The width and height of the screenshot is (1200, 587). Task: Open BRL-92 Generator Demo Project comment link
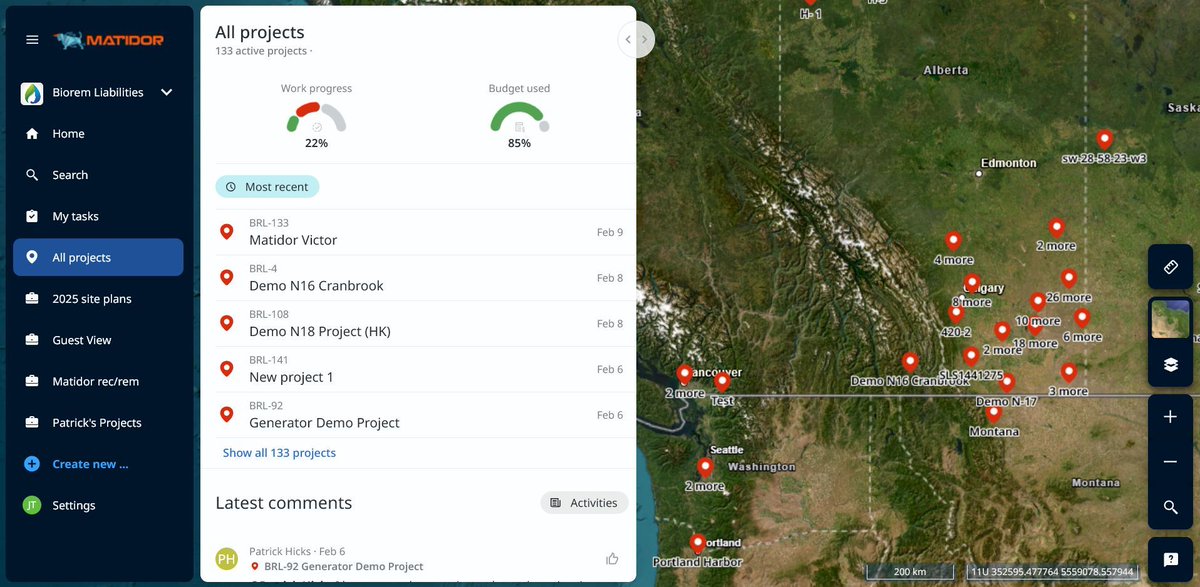click(x=344, y=567)
